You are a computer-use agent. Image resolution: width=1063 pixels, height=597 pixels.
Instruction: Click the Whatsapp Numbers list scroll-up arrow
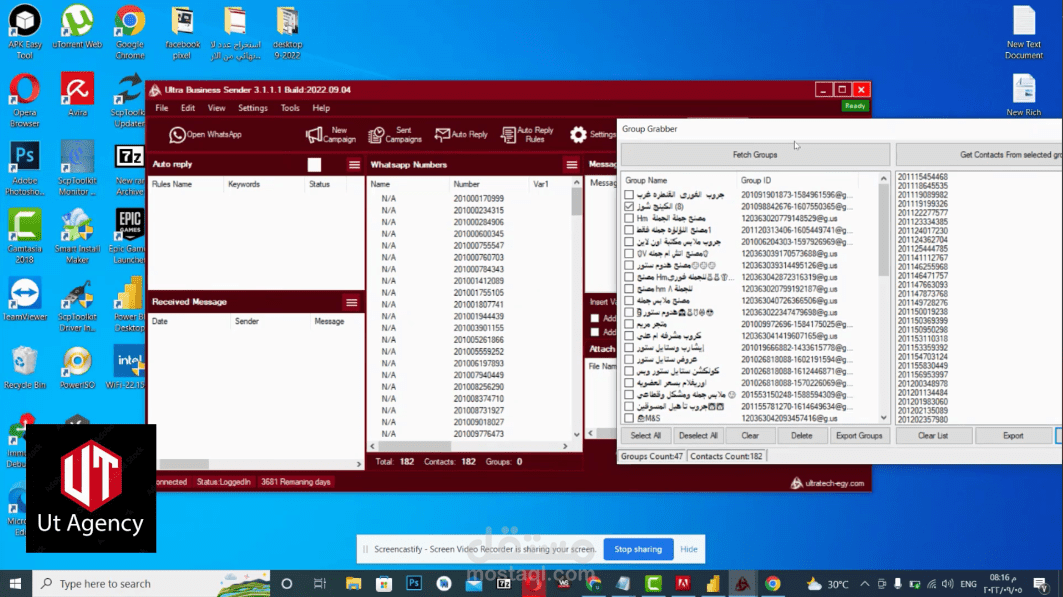pos(576,182)
